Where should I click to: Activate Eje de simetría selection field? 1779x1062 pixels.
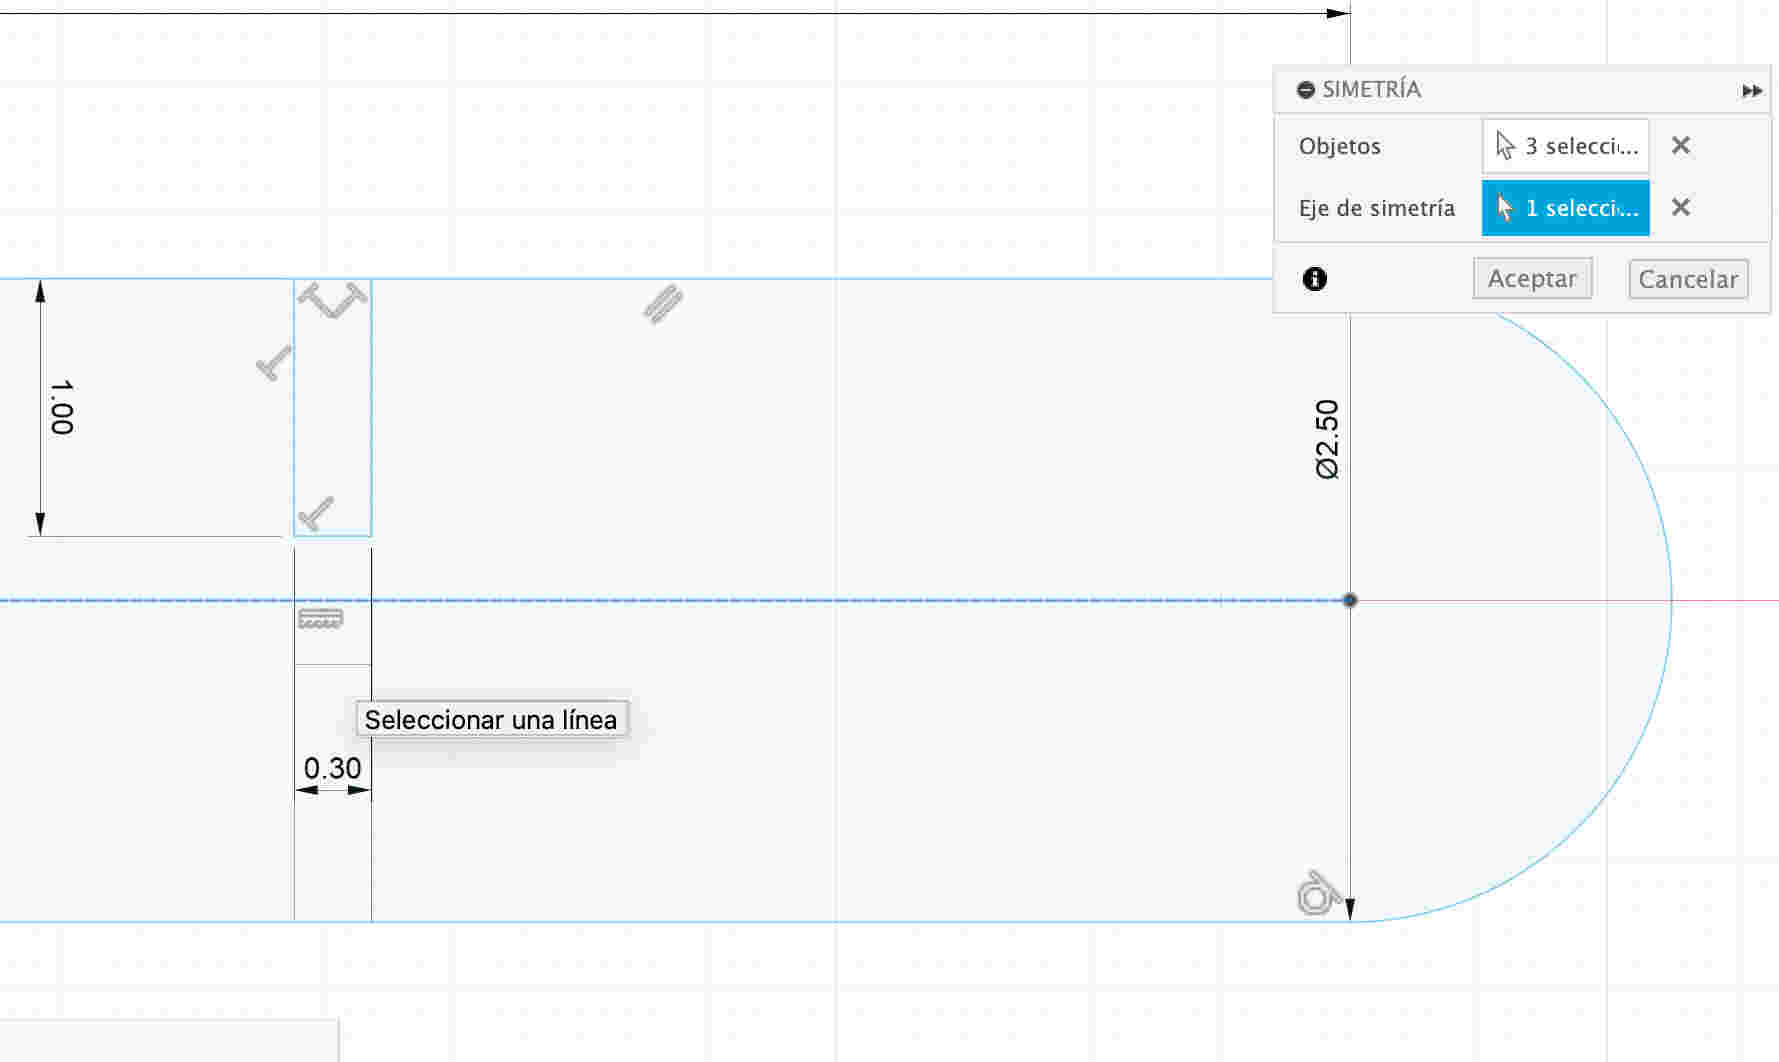tap(1565, 208)
